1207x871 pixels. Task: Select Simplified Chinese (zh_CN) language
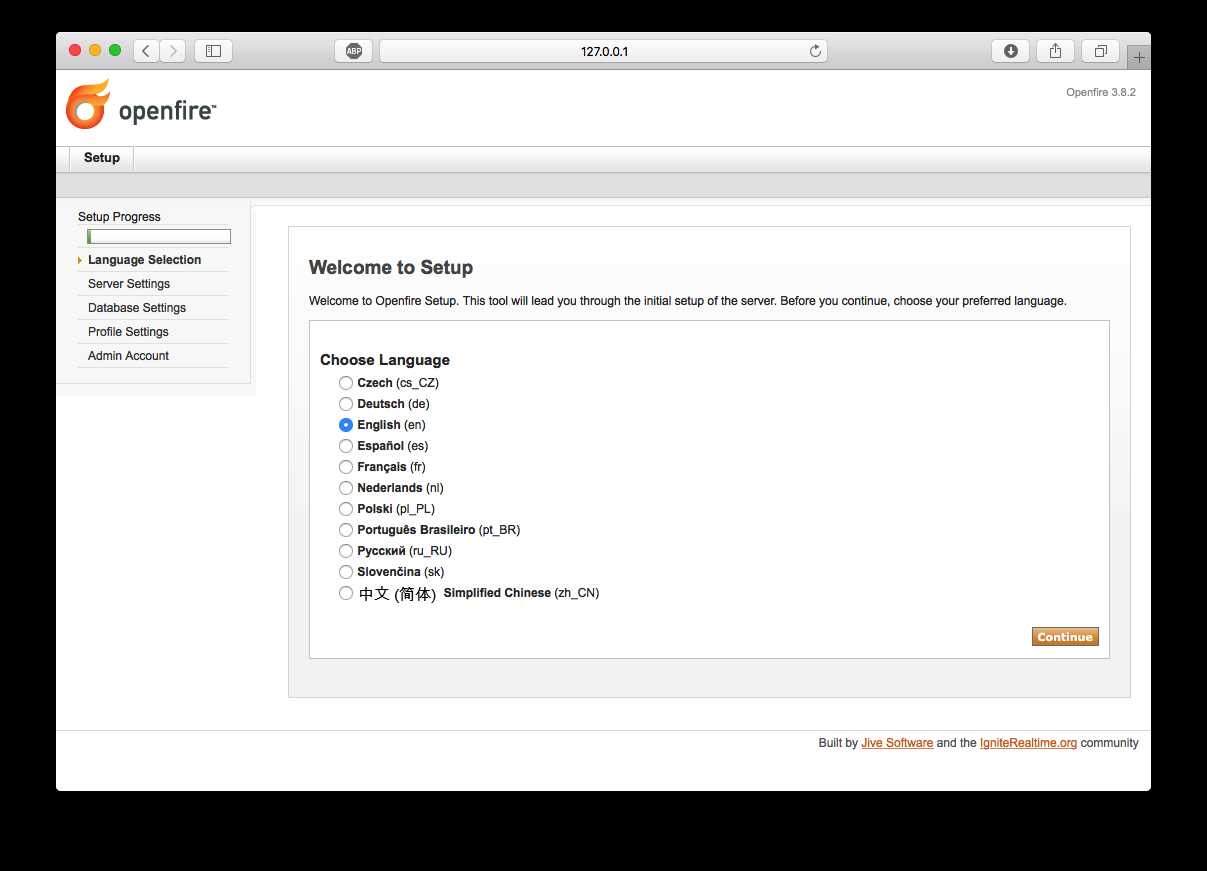pos(346,593)
